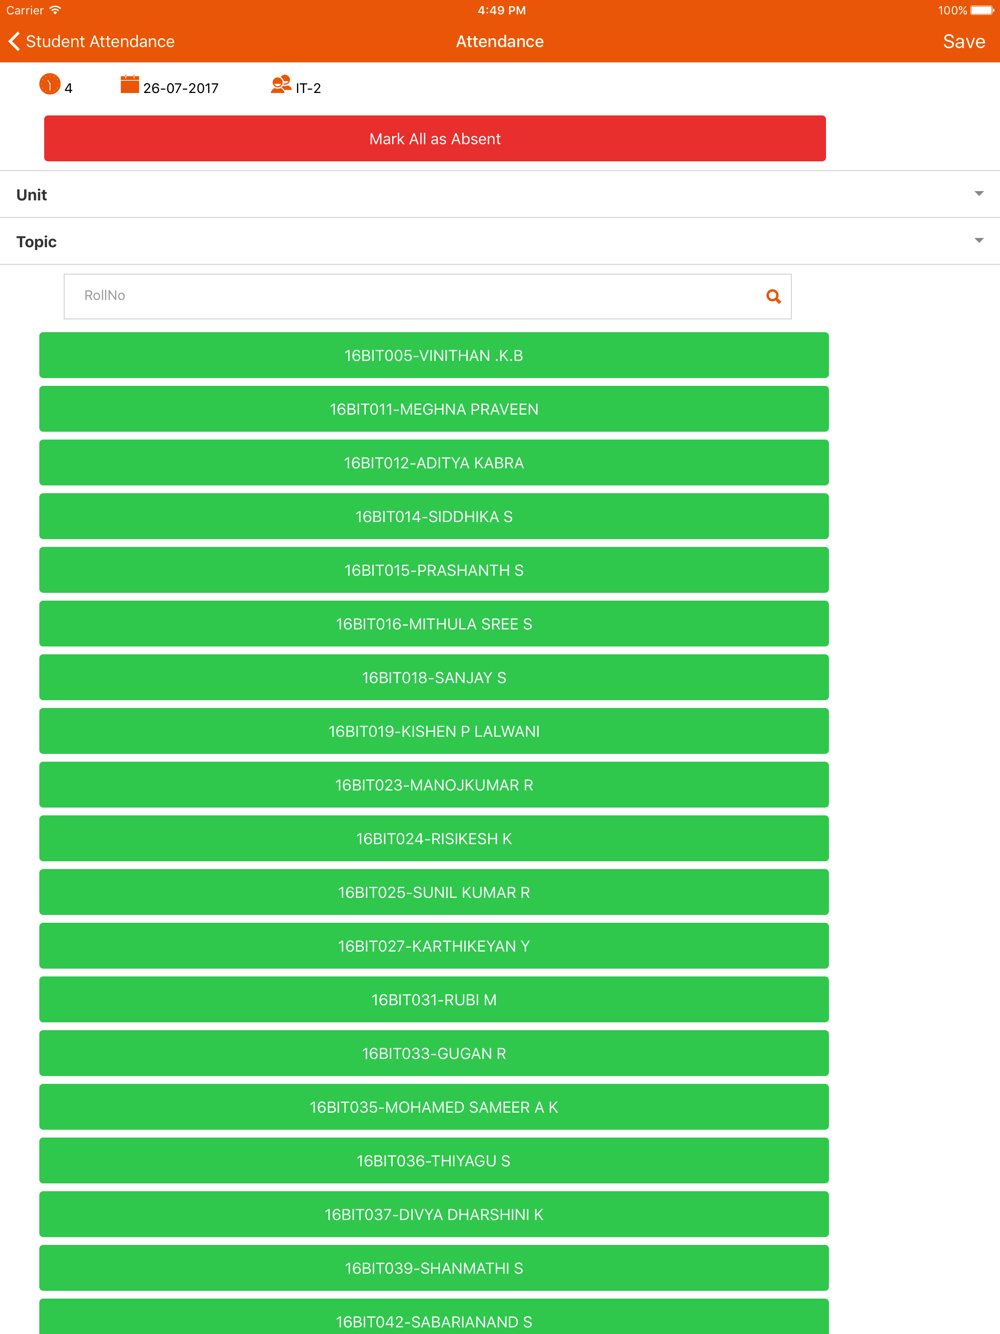Toggle attendance for 16BIT005-VINITHAN .K.B
Image resolution: width=1000 pixels, height=1334 pixels.
point(434,355)
